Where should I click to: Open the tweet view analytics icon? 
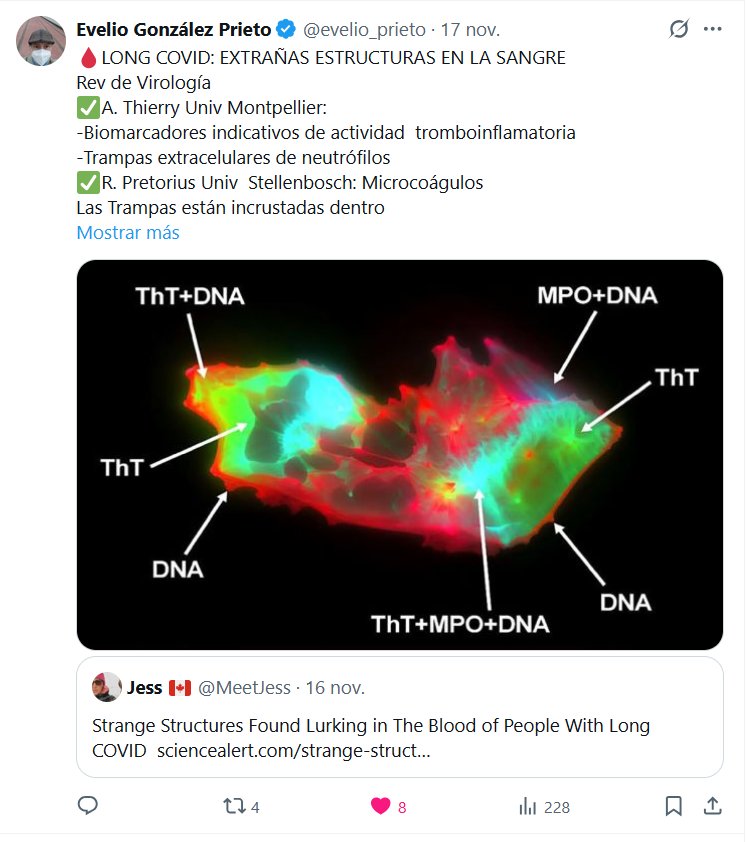pos(526,806)
